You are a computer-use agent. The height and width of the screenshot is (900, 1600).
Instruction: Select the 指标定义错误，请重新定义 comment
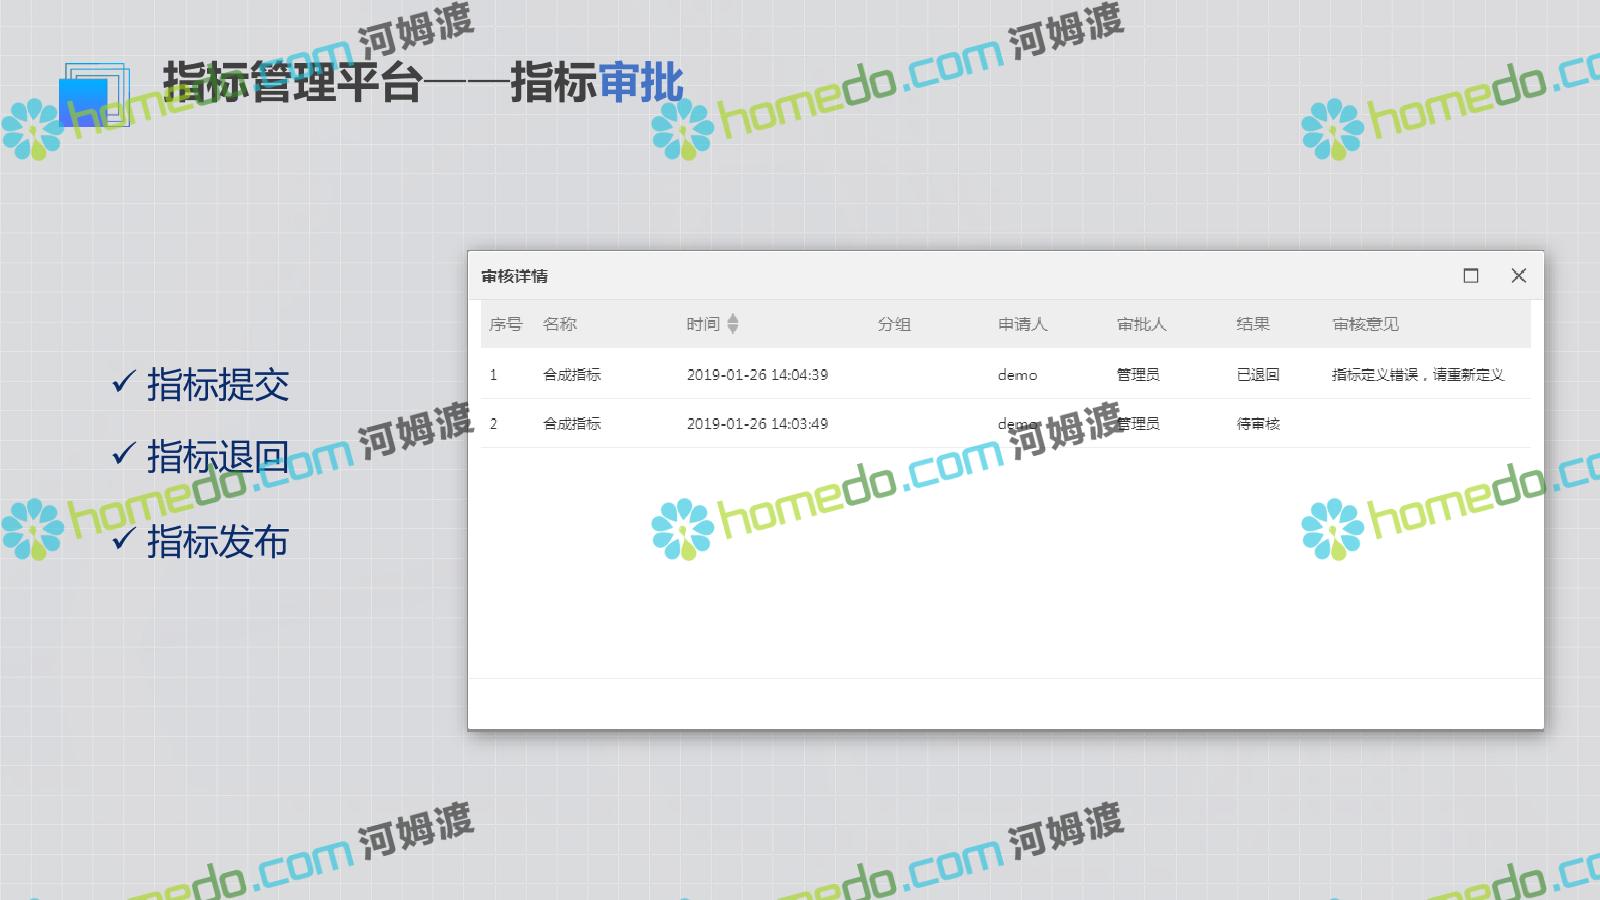click(1417, 375)
